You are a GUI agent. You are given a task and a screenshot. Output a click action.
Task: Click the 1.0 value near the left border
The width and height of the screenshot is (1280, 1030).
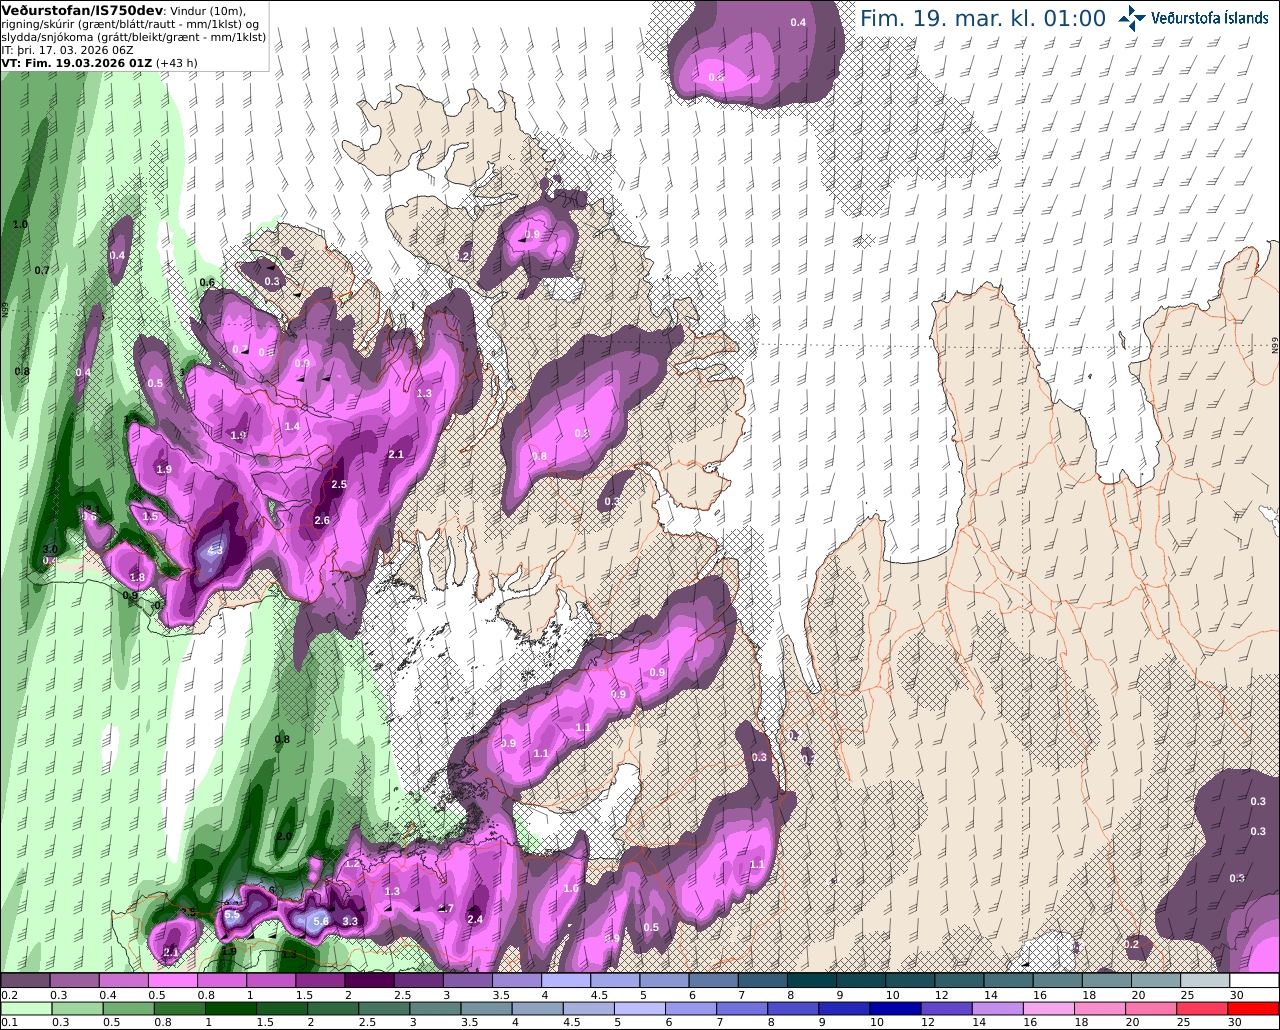pyautogui.click(x=20, y=224)
